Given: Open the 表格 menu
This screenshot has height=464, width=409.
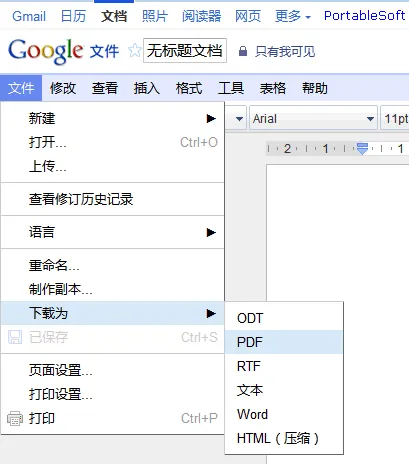Looking at the screenshot, I should pos(273,88).
